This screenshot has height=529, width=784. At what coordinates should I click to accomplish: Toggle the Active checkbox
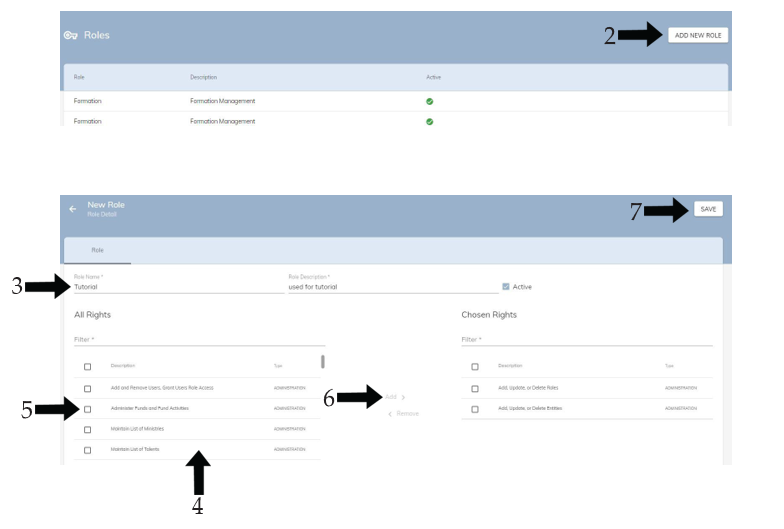click(505, 287)
